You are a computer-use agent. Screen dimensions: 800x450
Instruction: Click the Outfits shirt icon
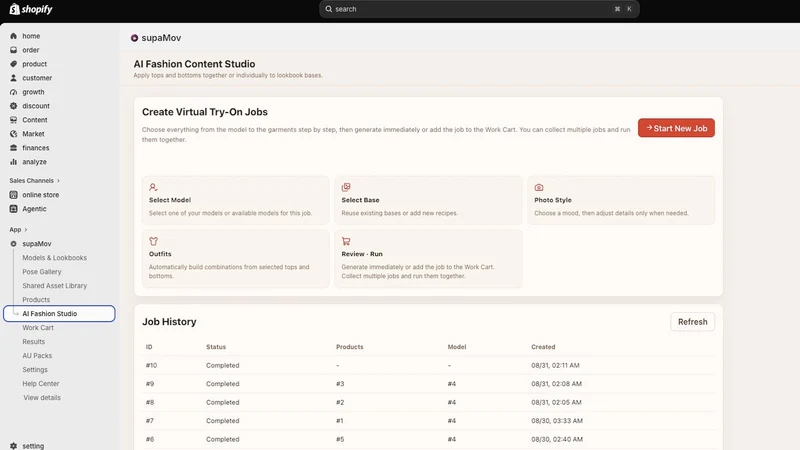coord(153,241)
